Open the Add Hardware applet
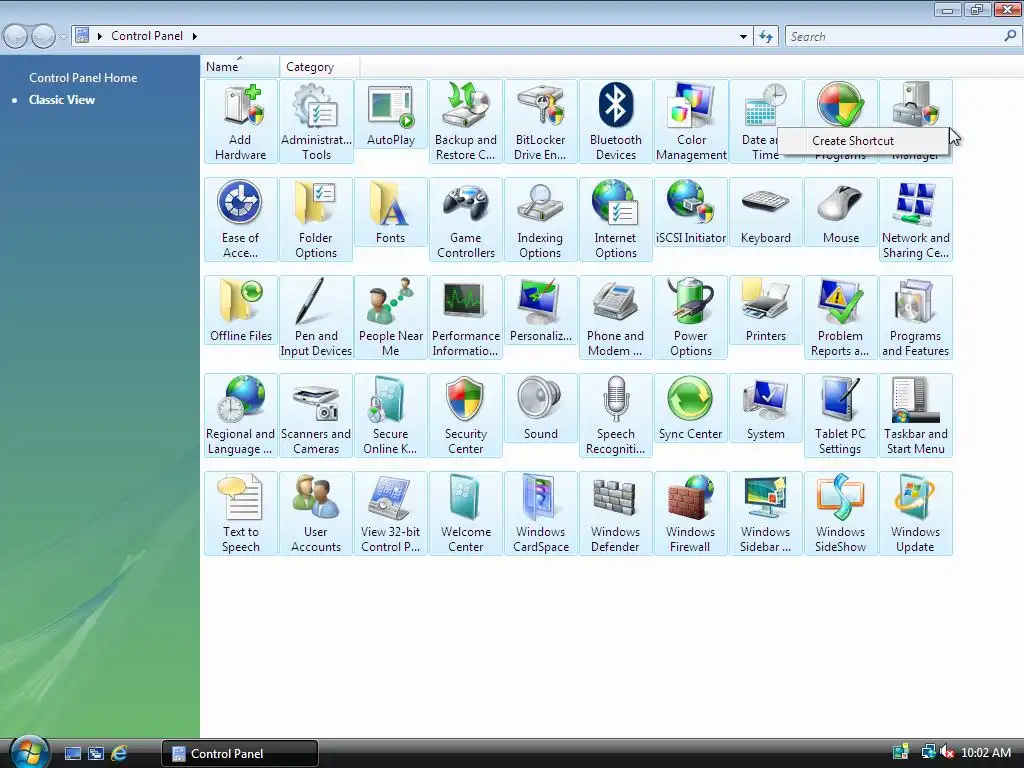 pyautogui.click(x=240, y=121)
